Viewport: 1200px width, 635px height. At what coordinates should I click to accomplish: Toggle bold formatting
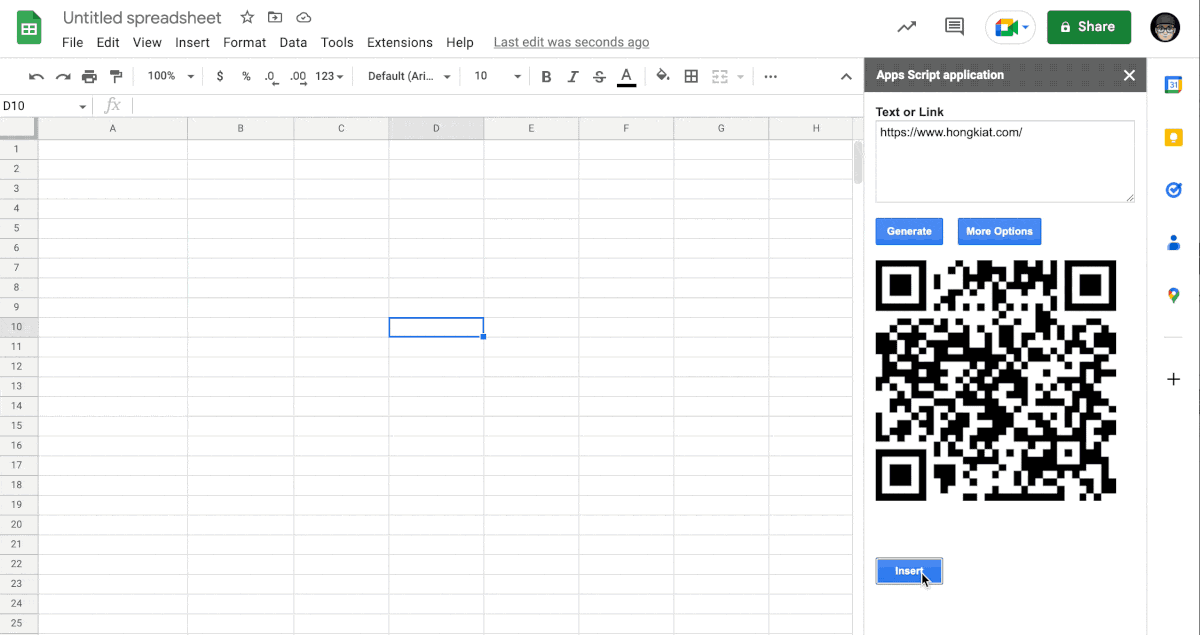(x=546, y=76)
